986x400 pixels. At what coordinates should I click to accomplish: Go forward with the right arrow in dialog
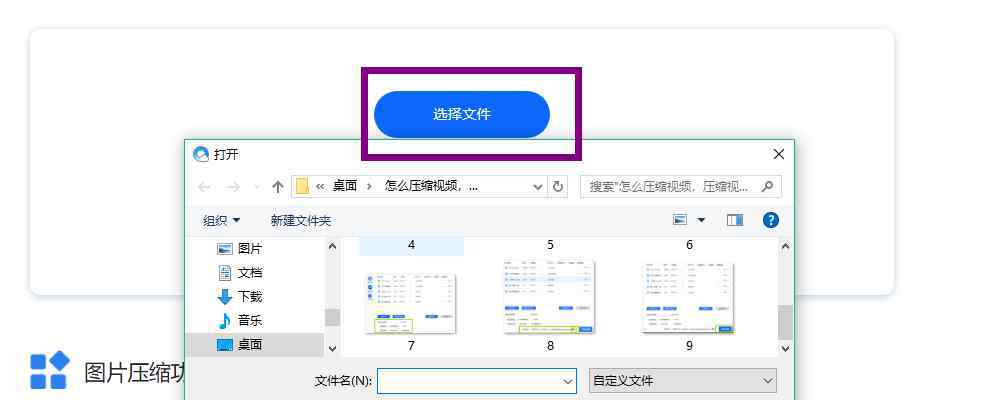tap(233, 187)
